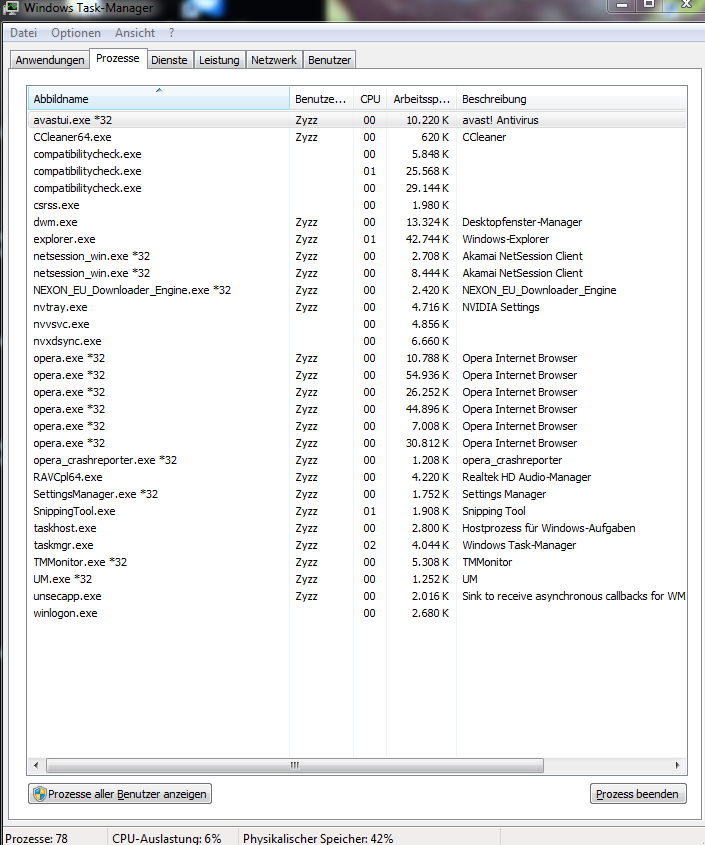This screenshot has height=845, width=705.
Task: Click the Prozesse: 78 status entry
Action: click(36, 839)
